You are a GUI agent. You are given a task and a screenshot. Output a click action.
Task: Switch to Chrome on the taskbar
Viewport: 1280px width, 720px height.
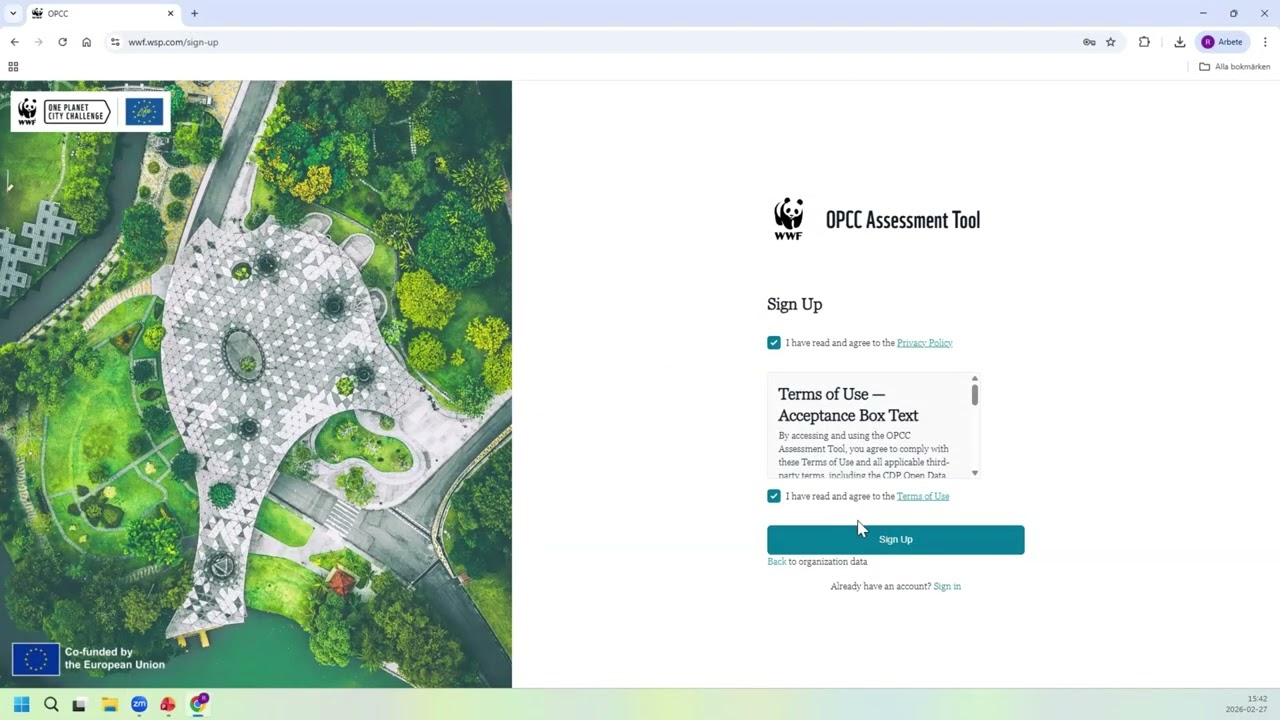198,704
